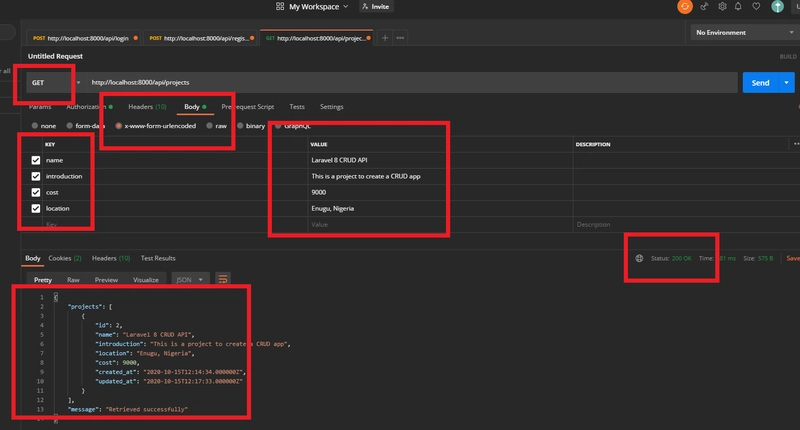
Task: Open the No Environment dropdown
Action: (x=744, y=33)
